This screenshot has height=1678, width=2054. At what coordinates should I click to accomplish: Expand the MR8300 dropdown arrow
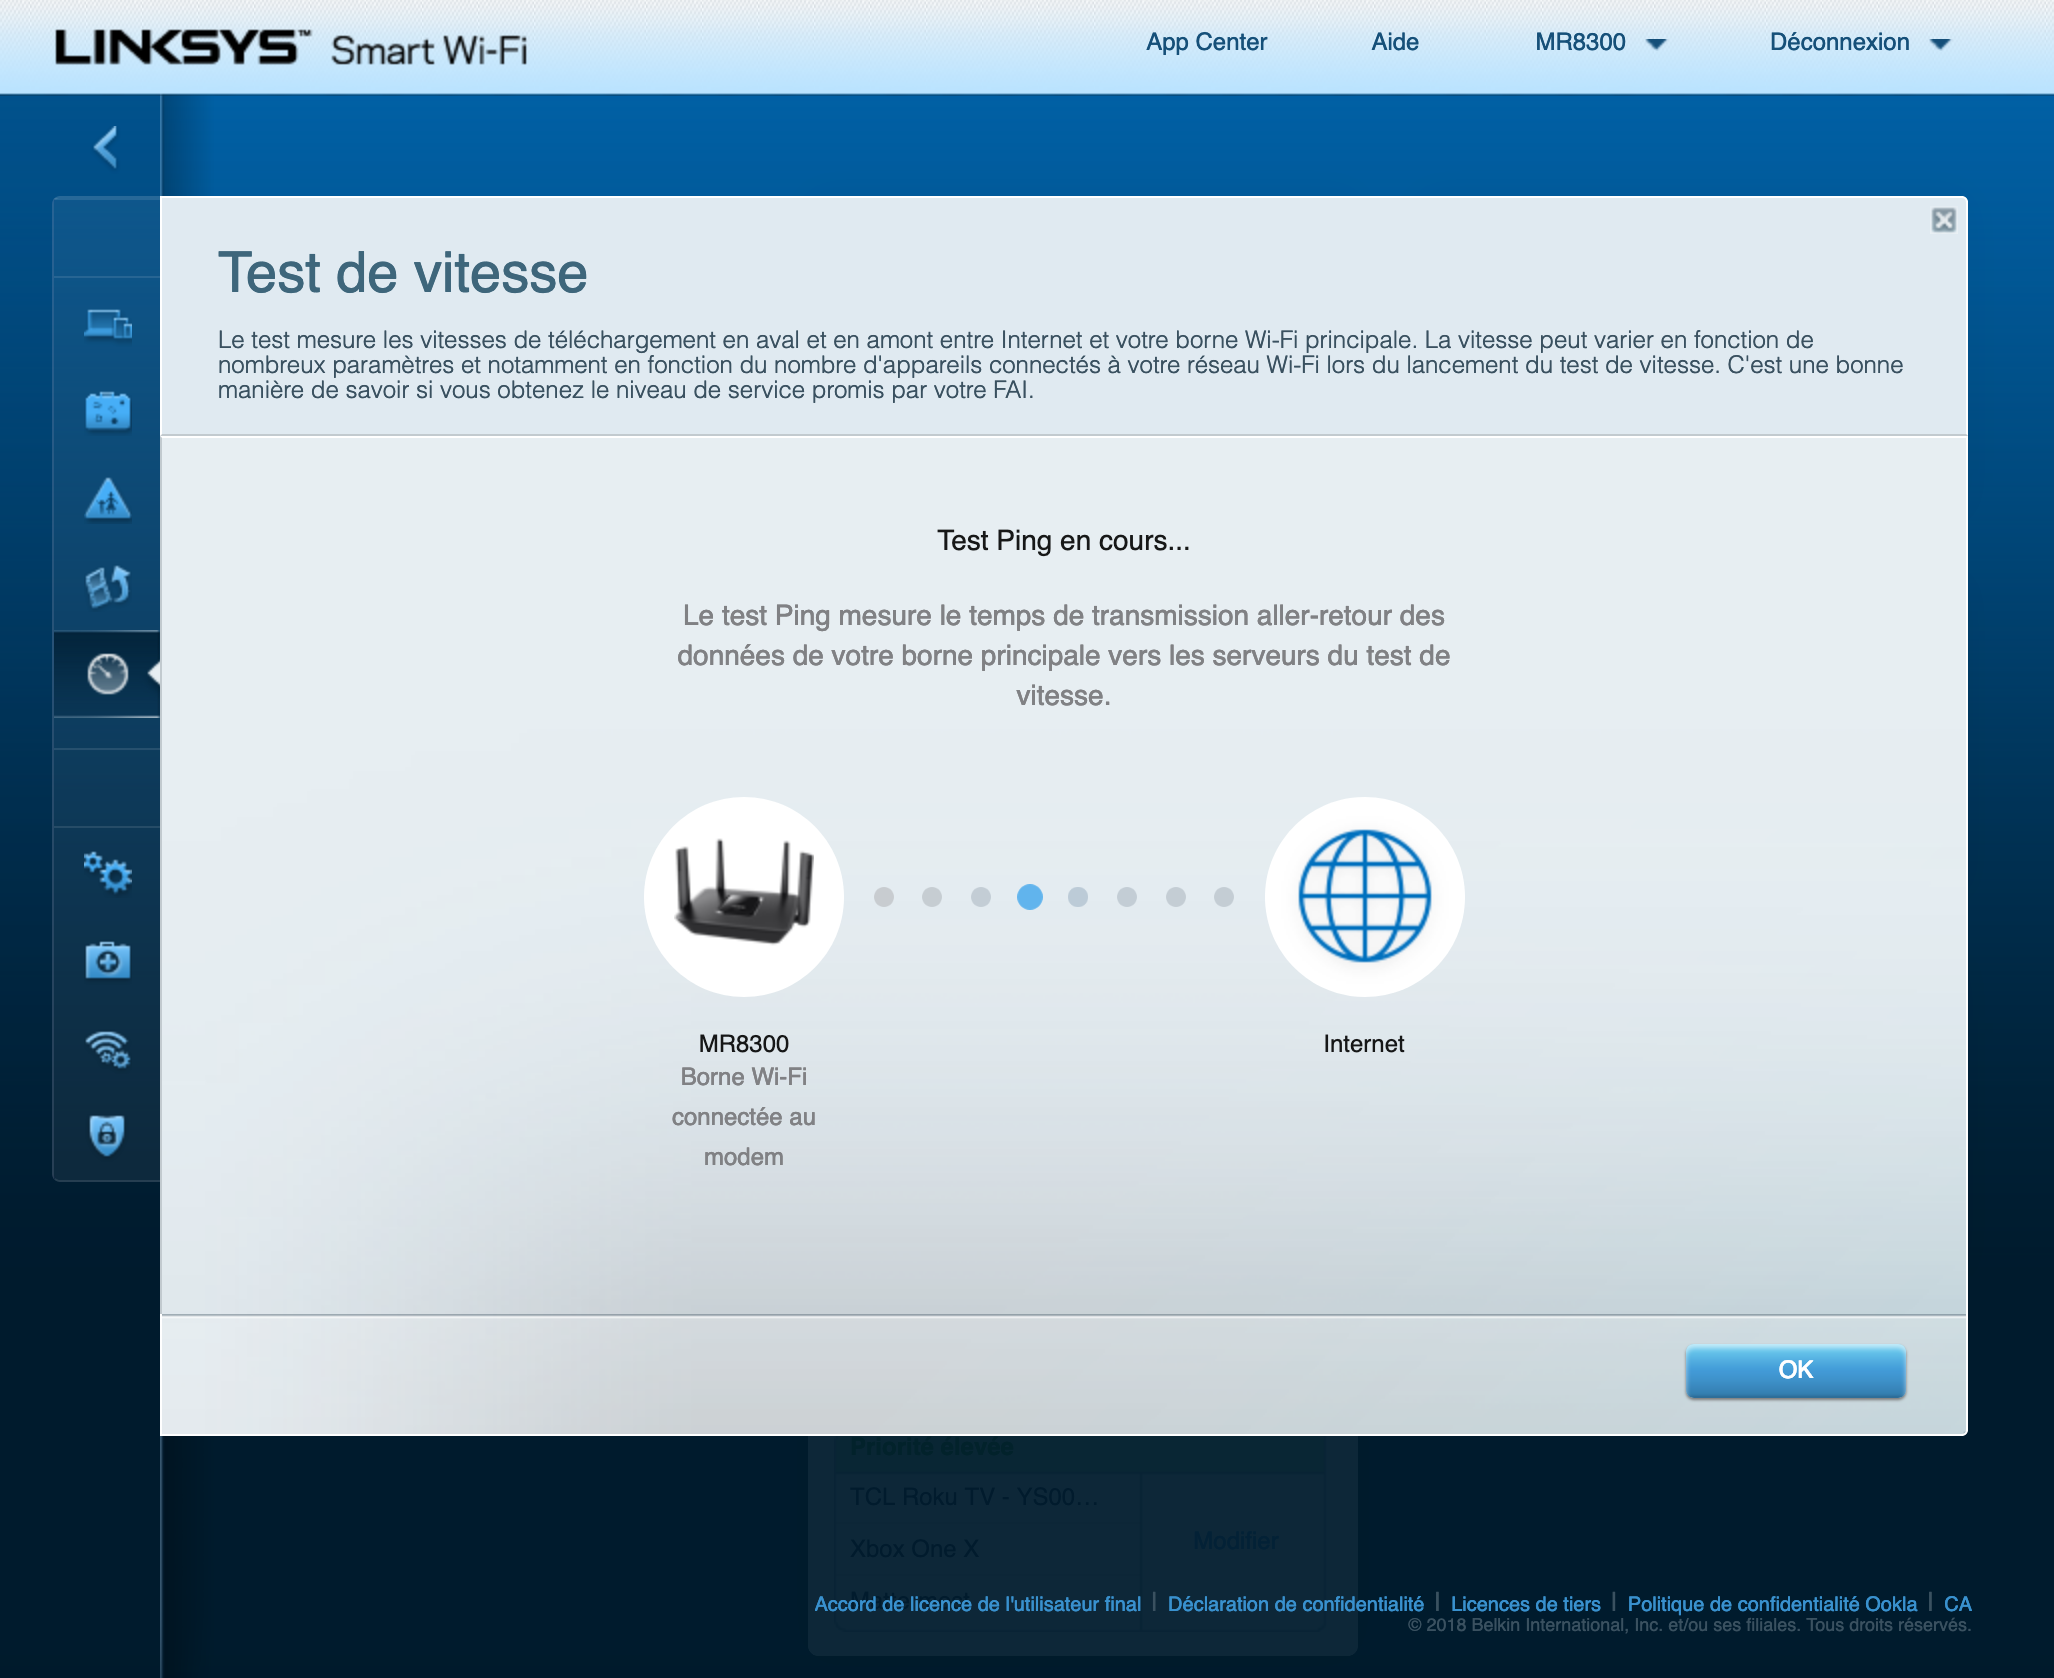point(1656,44)
